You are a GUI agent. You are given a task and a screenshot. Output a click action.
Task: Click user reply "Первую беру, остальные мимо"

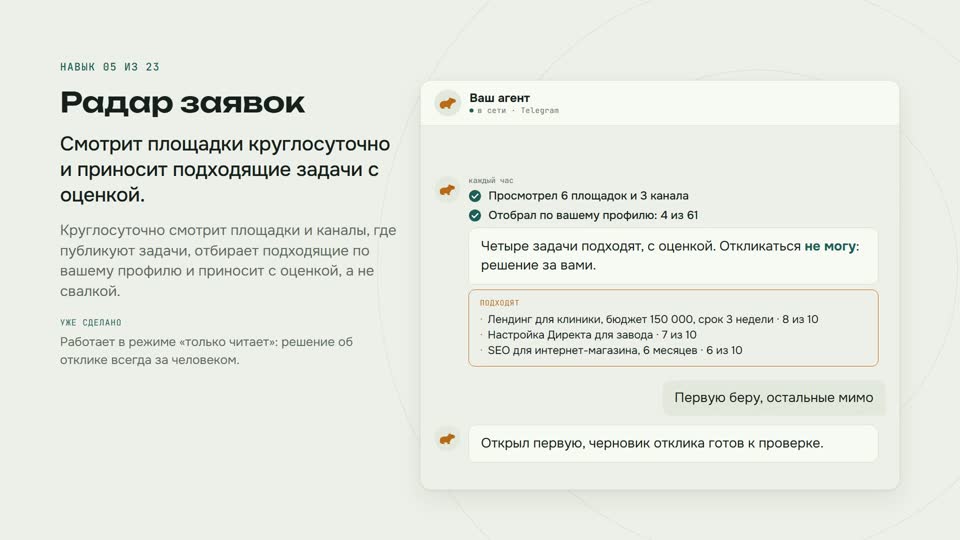click(774, 398)
